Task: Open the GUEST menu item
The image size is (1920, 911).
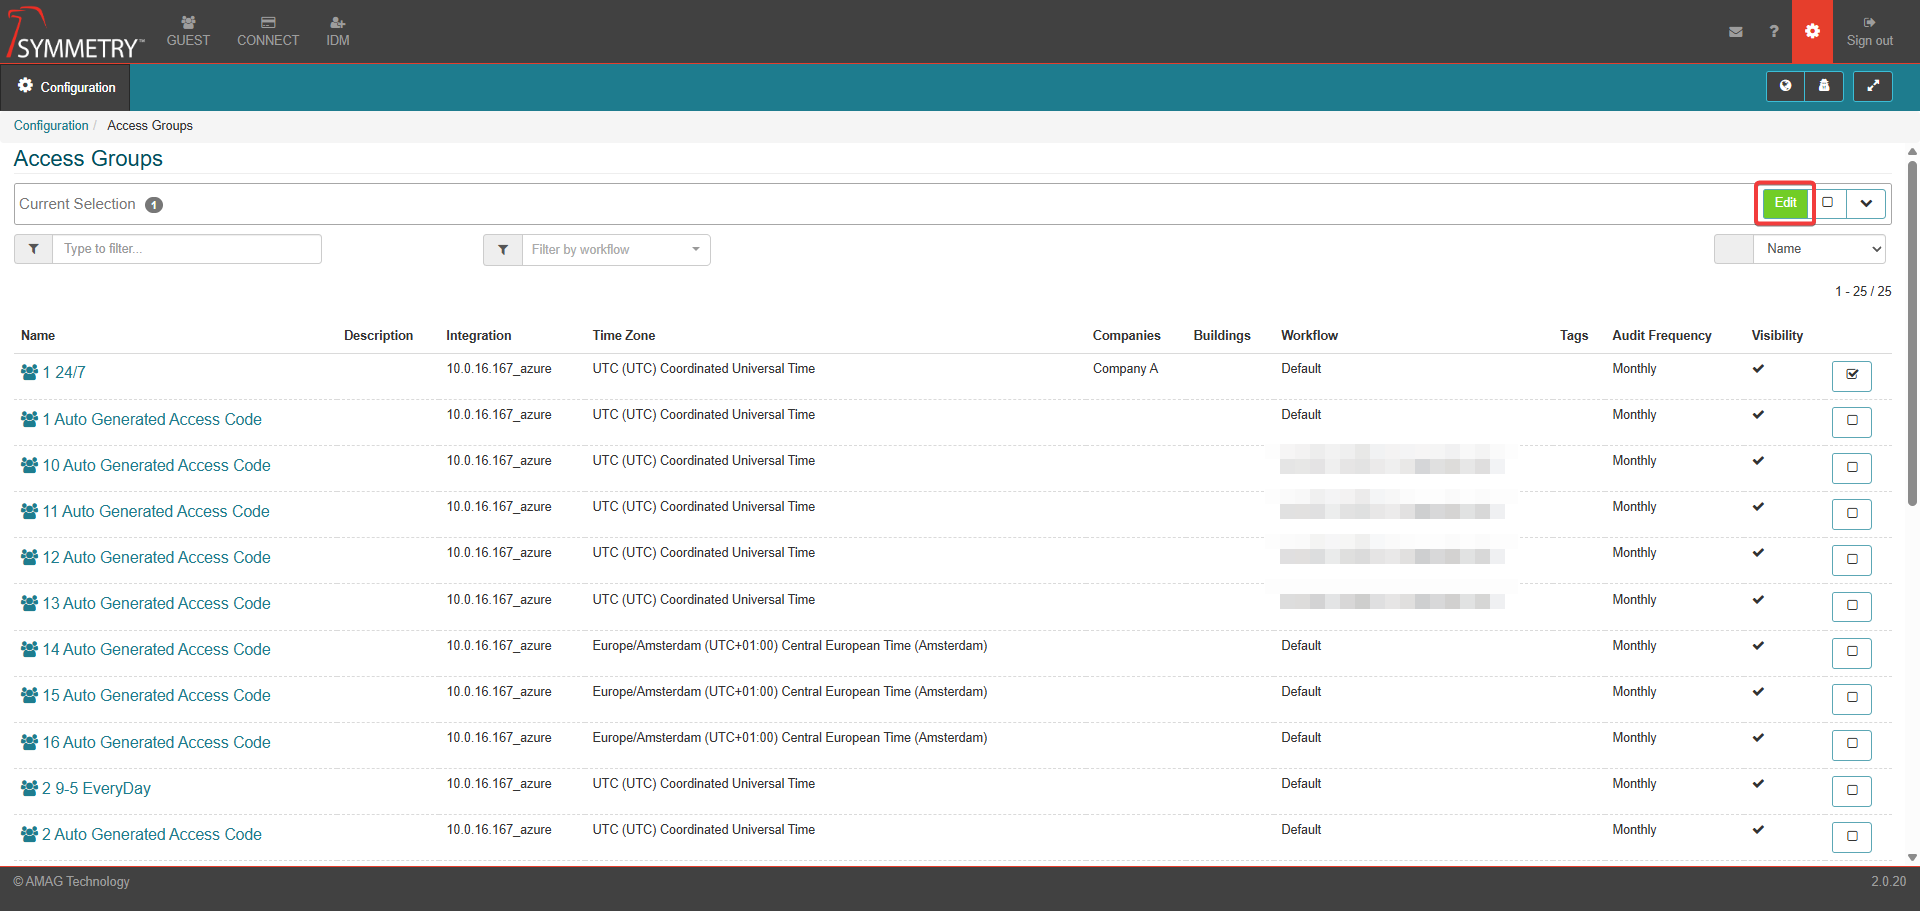Action: pyautogui.click(x=188, y=31)
